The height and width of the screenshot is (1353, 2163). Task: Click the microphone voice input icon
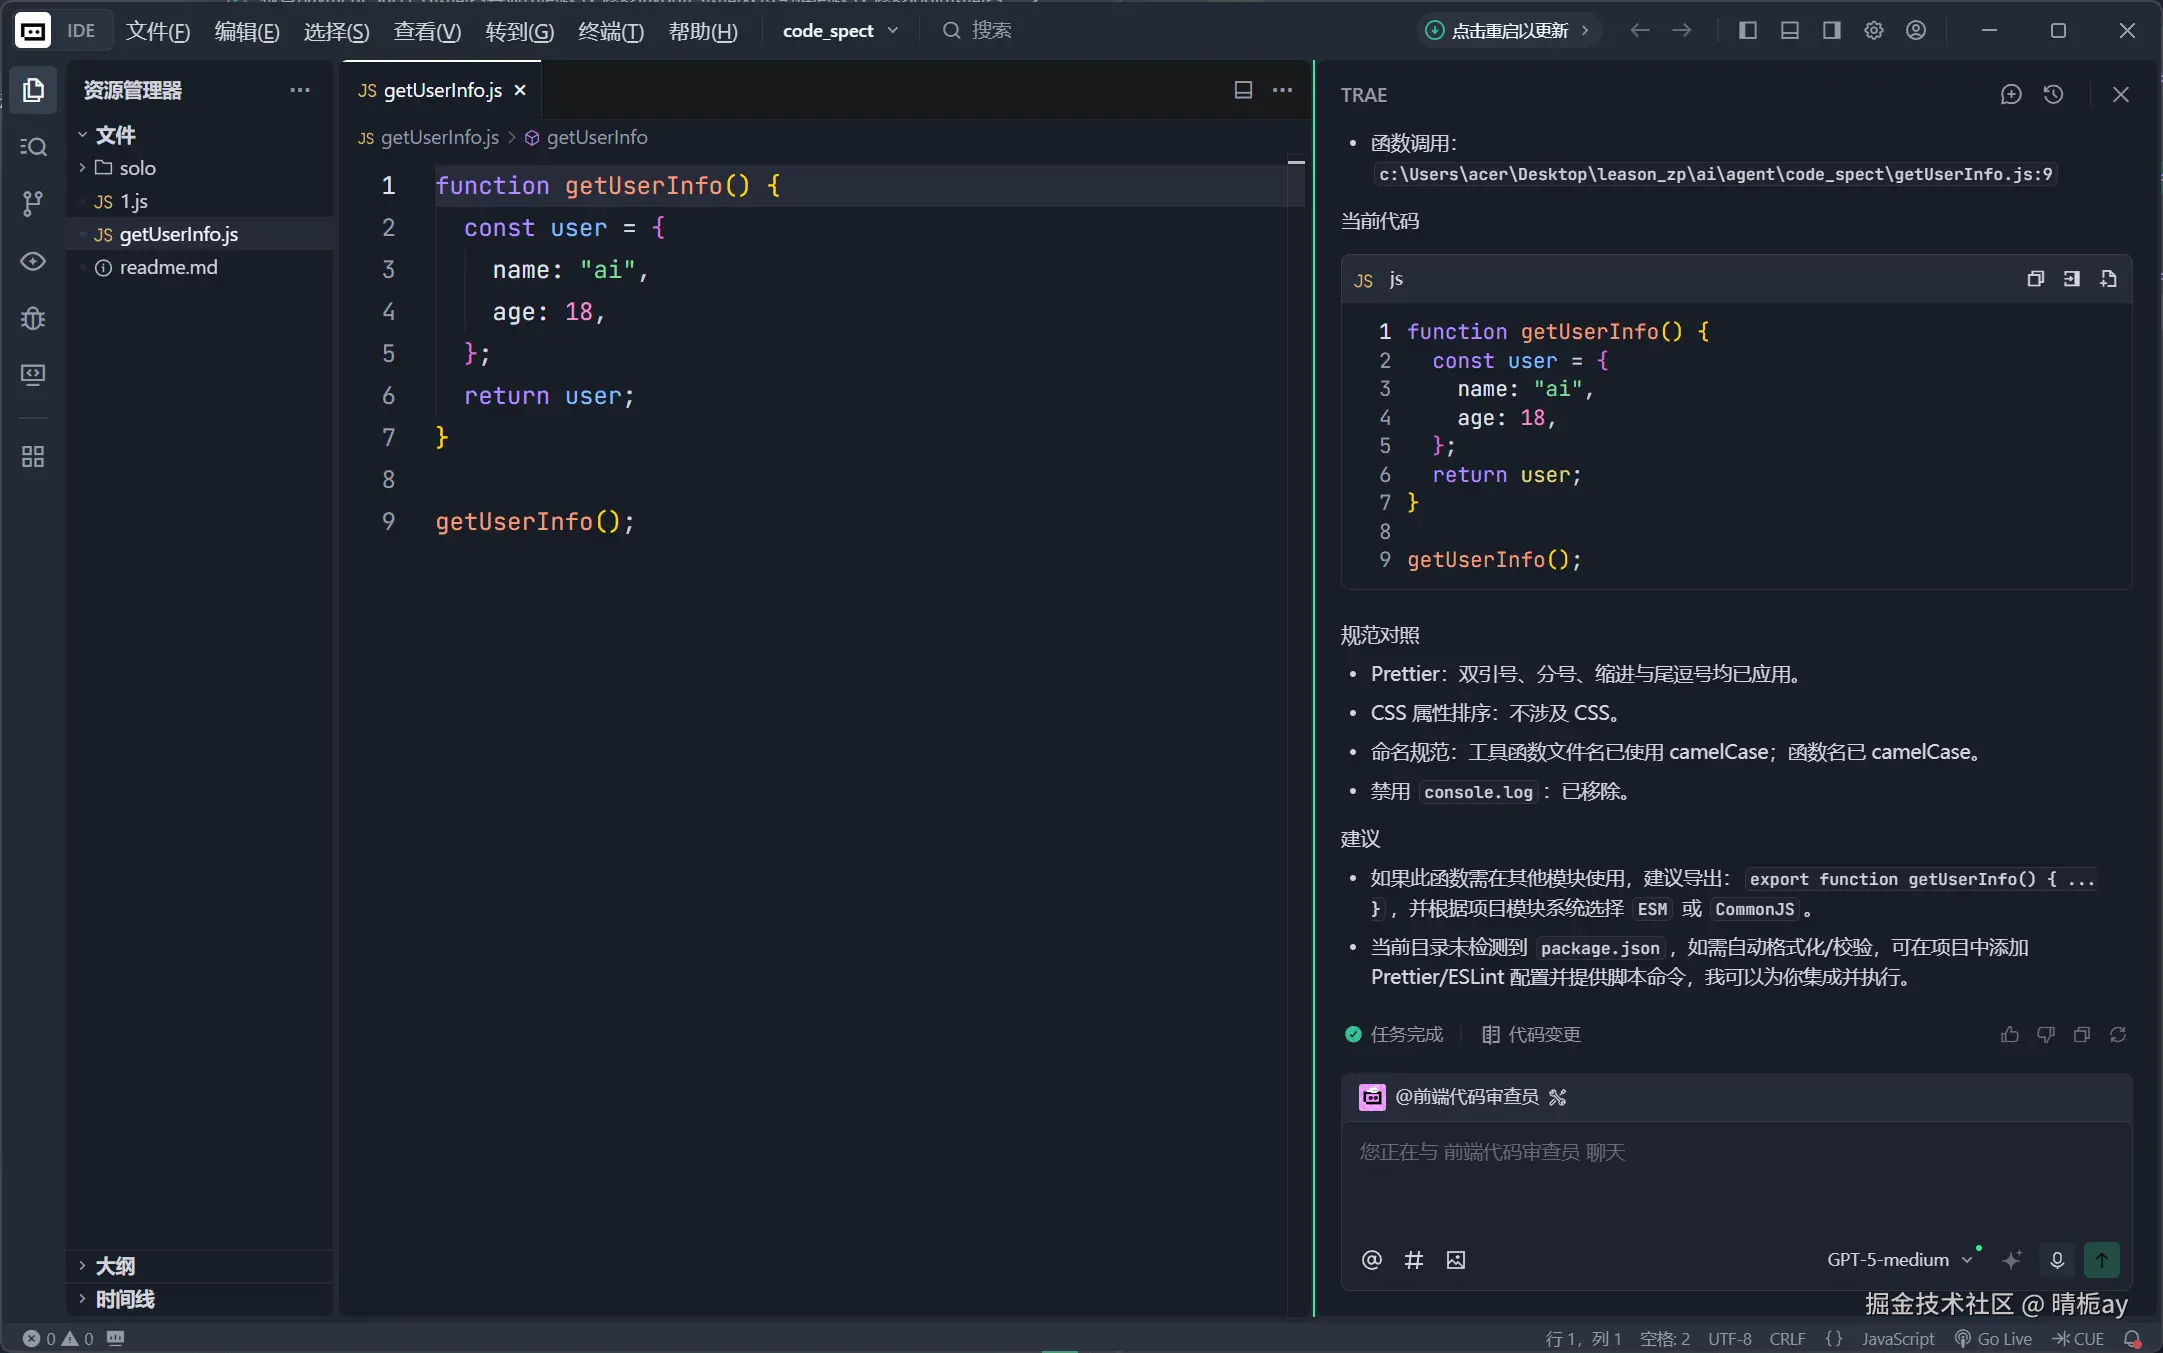2057,1260
